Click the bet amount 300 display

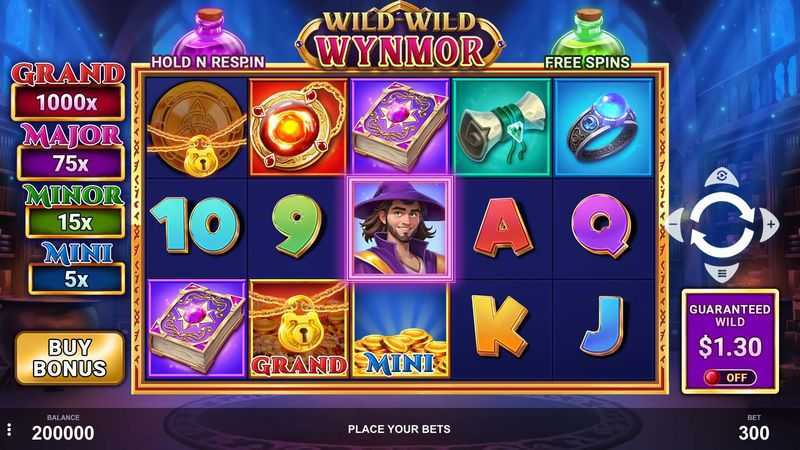tap(754, 433)
